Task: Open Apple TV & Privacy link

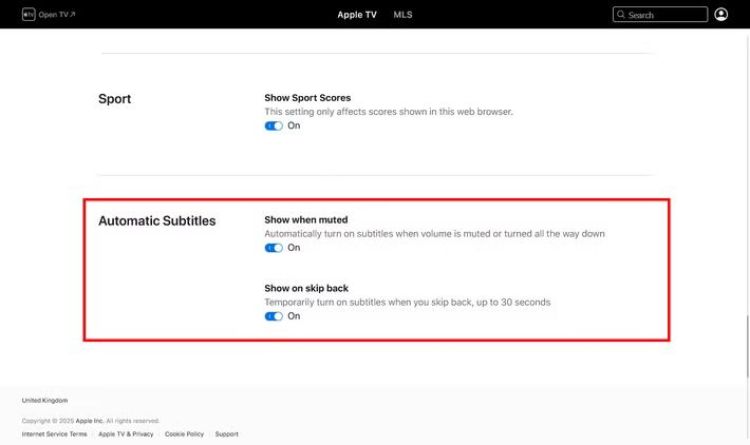Action: (126, 434)
